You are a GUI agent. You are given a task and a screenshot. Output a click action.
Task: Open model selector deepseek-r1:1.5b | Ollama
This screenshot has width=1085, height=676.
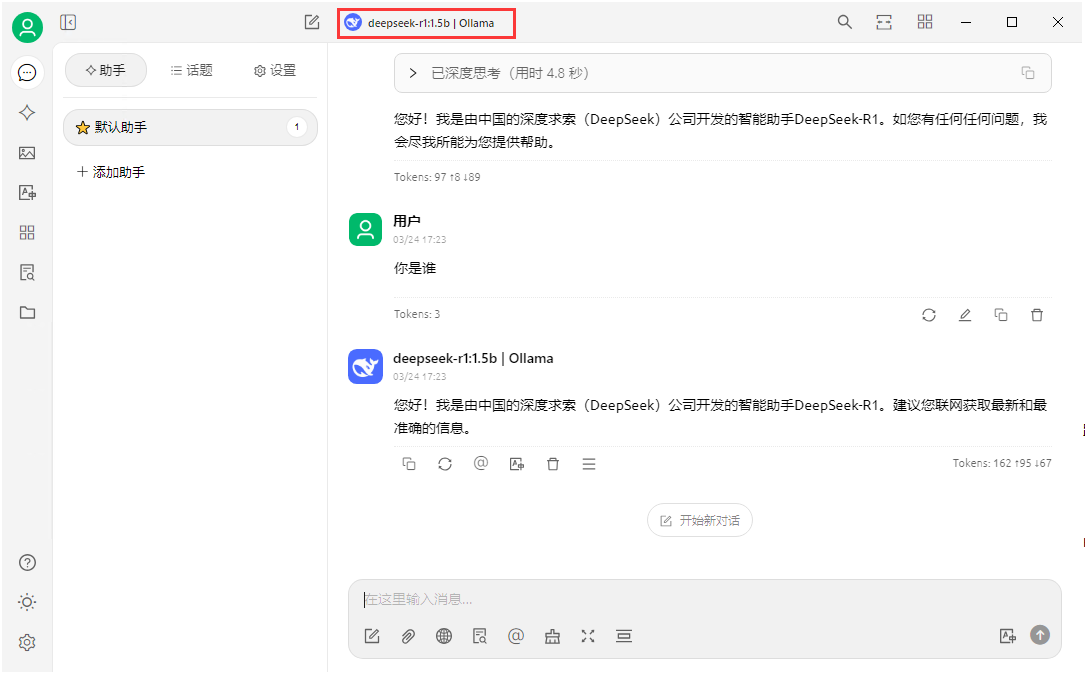[427, 23]
